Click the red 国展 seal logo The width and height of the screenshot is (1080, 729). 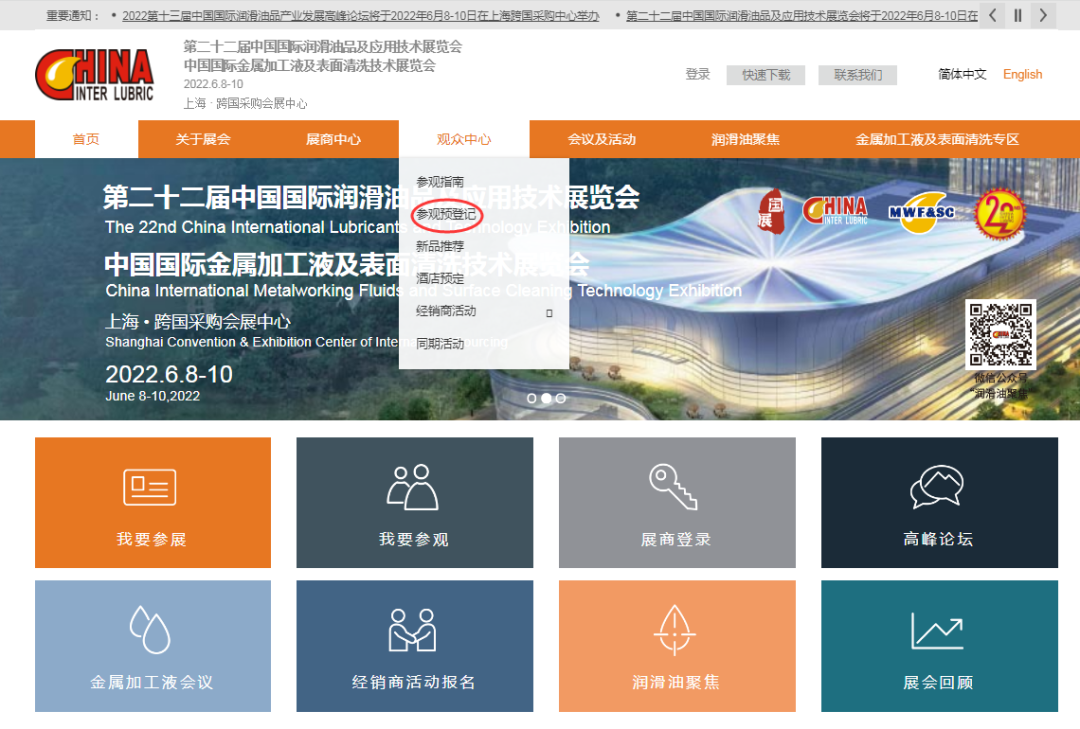pos(771,212)
